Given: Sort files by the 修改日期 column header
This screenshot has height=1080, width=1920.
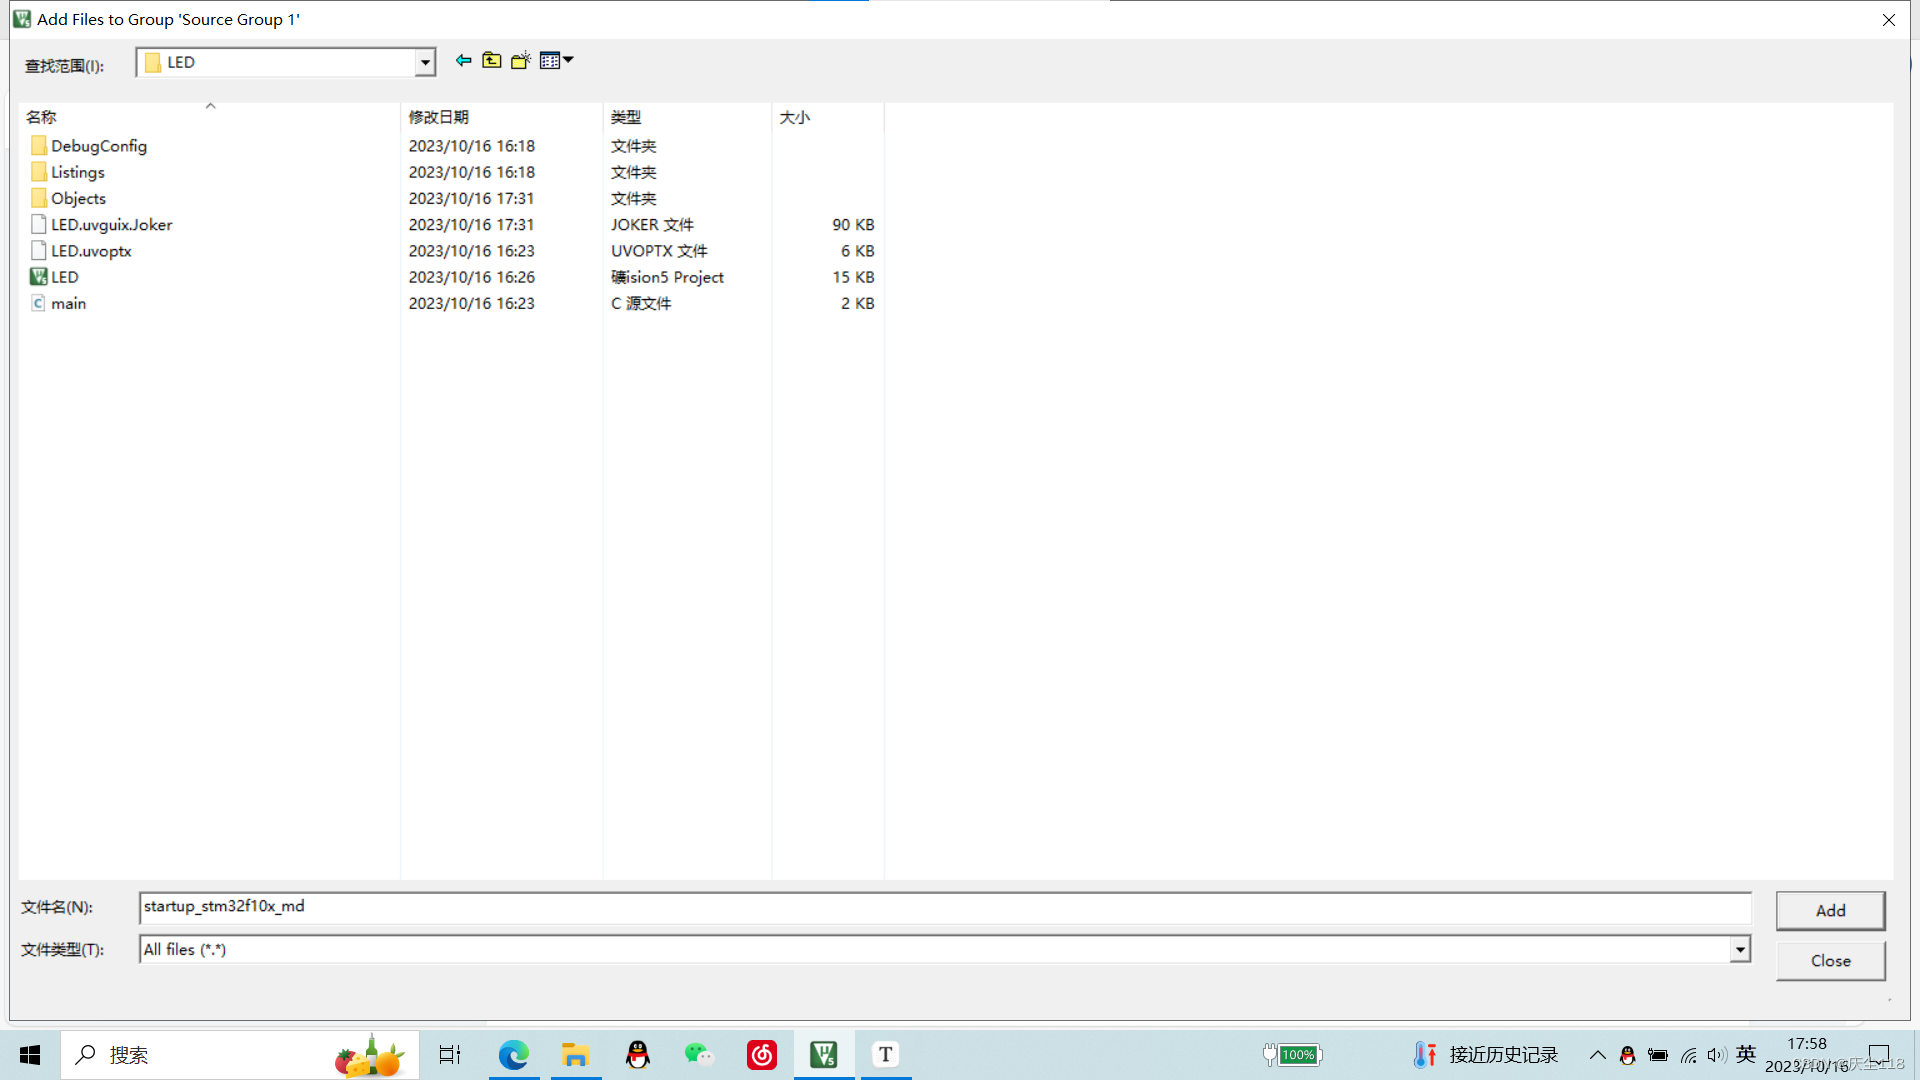Looking at the screenshot, I should pyautogui.click(x=438, y=117).
